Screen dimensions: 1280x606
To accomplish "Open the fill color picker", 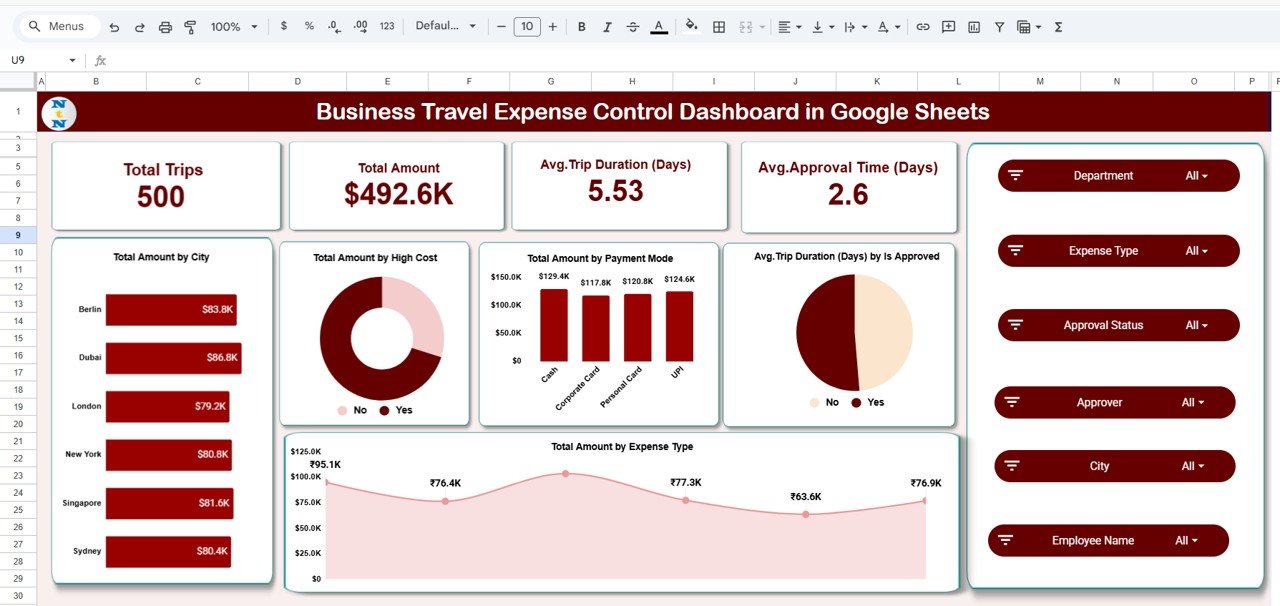I will pyautogui.click(x=691, y=27).
